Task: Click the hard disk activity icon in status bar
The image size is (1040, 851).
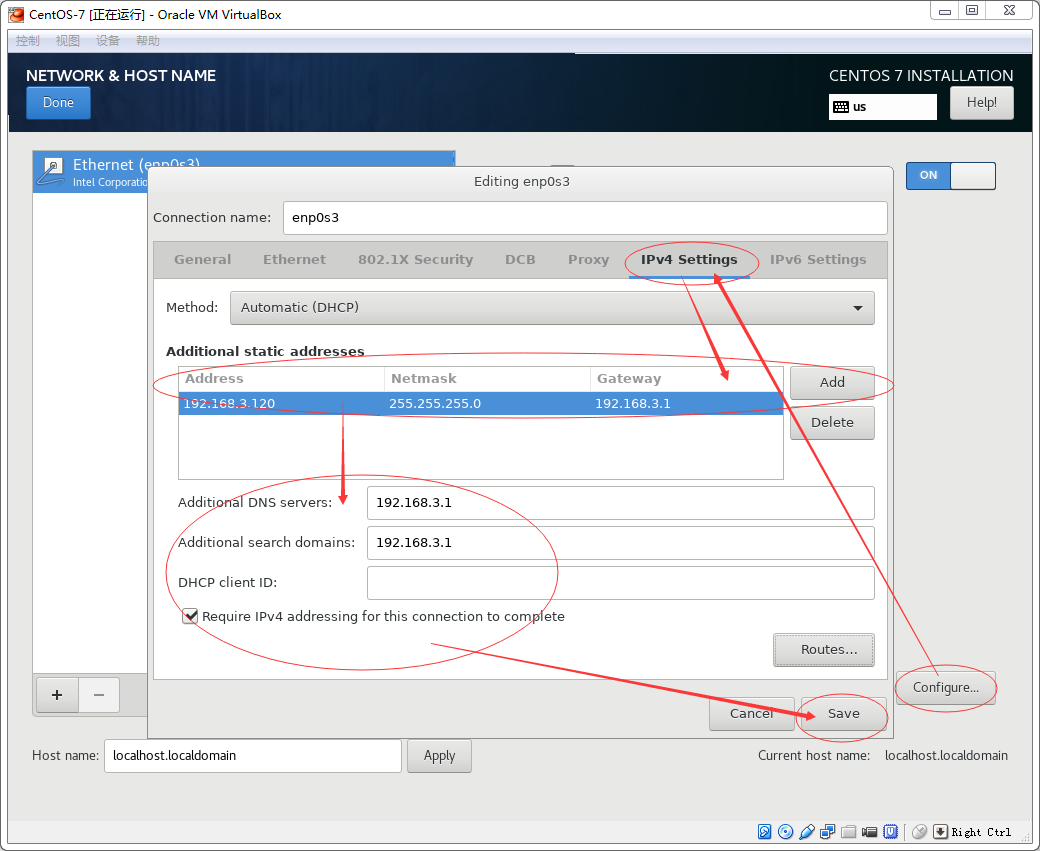Action: coord(765,832)
